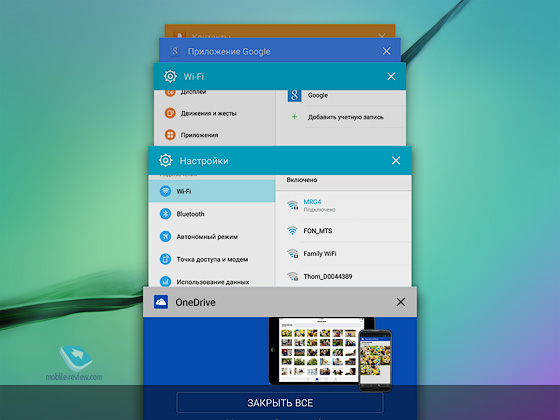Select the Family WiFi network

(x=344, y=254)
